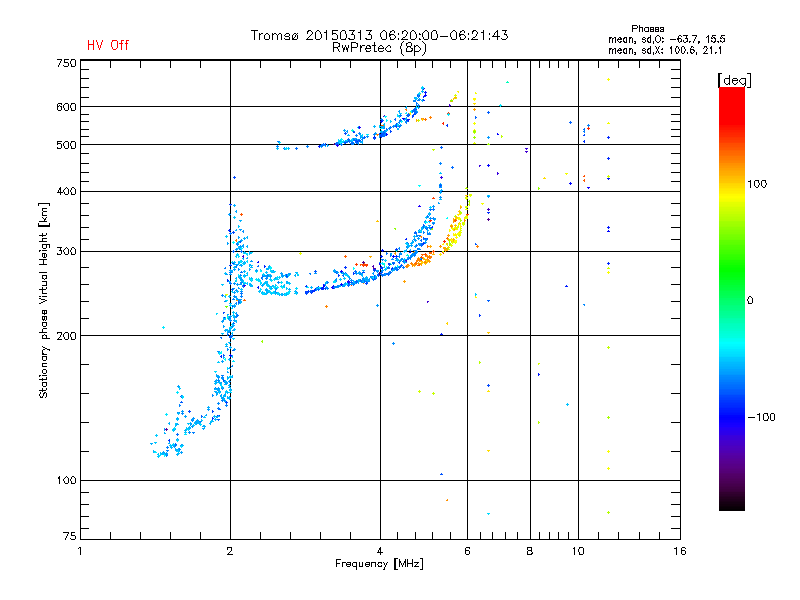This screenshot has height=600, width=800.
Task: Select the plot title 'Tromsø 20150313 06:20:00-06:21:43'
Action: click(379, 35)
